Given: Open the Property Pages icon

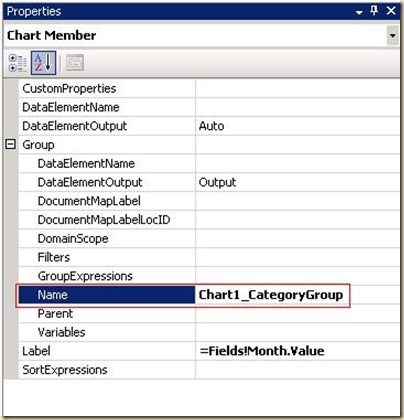Looking at the screenshot, I should pos(75,63).
